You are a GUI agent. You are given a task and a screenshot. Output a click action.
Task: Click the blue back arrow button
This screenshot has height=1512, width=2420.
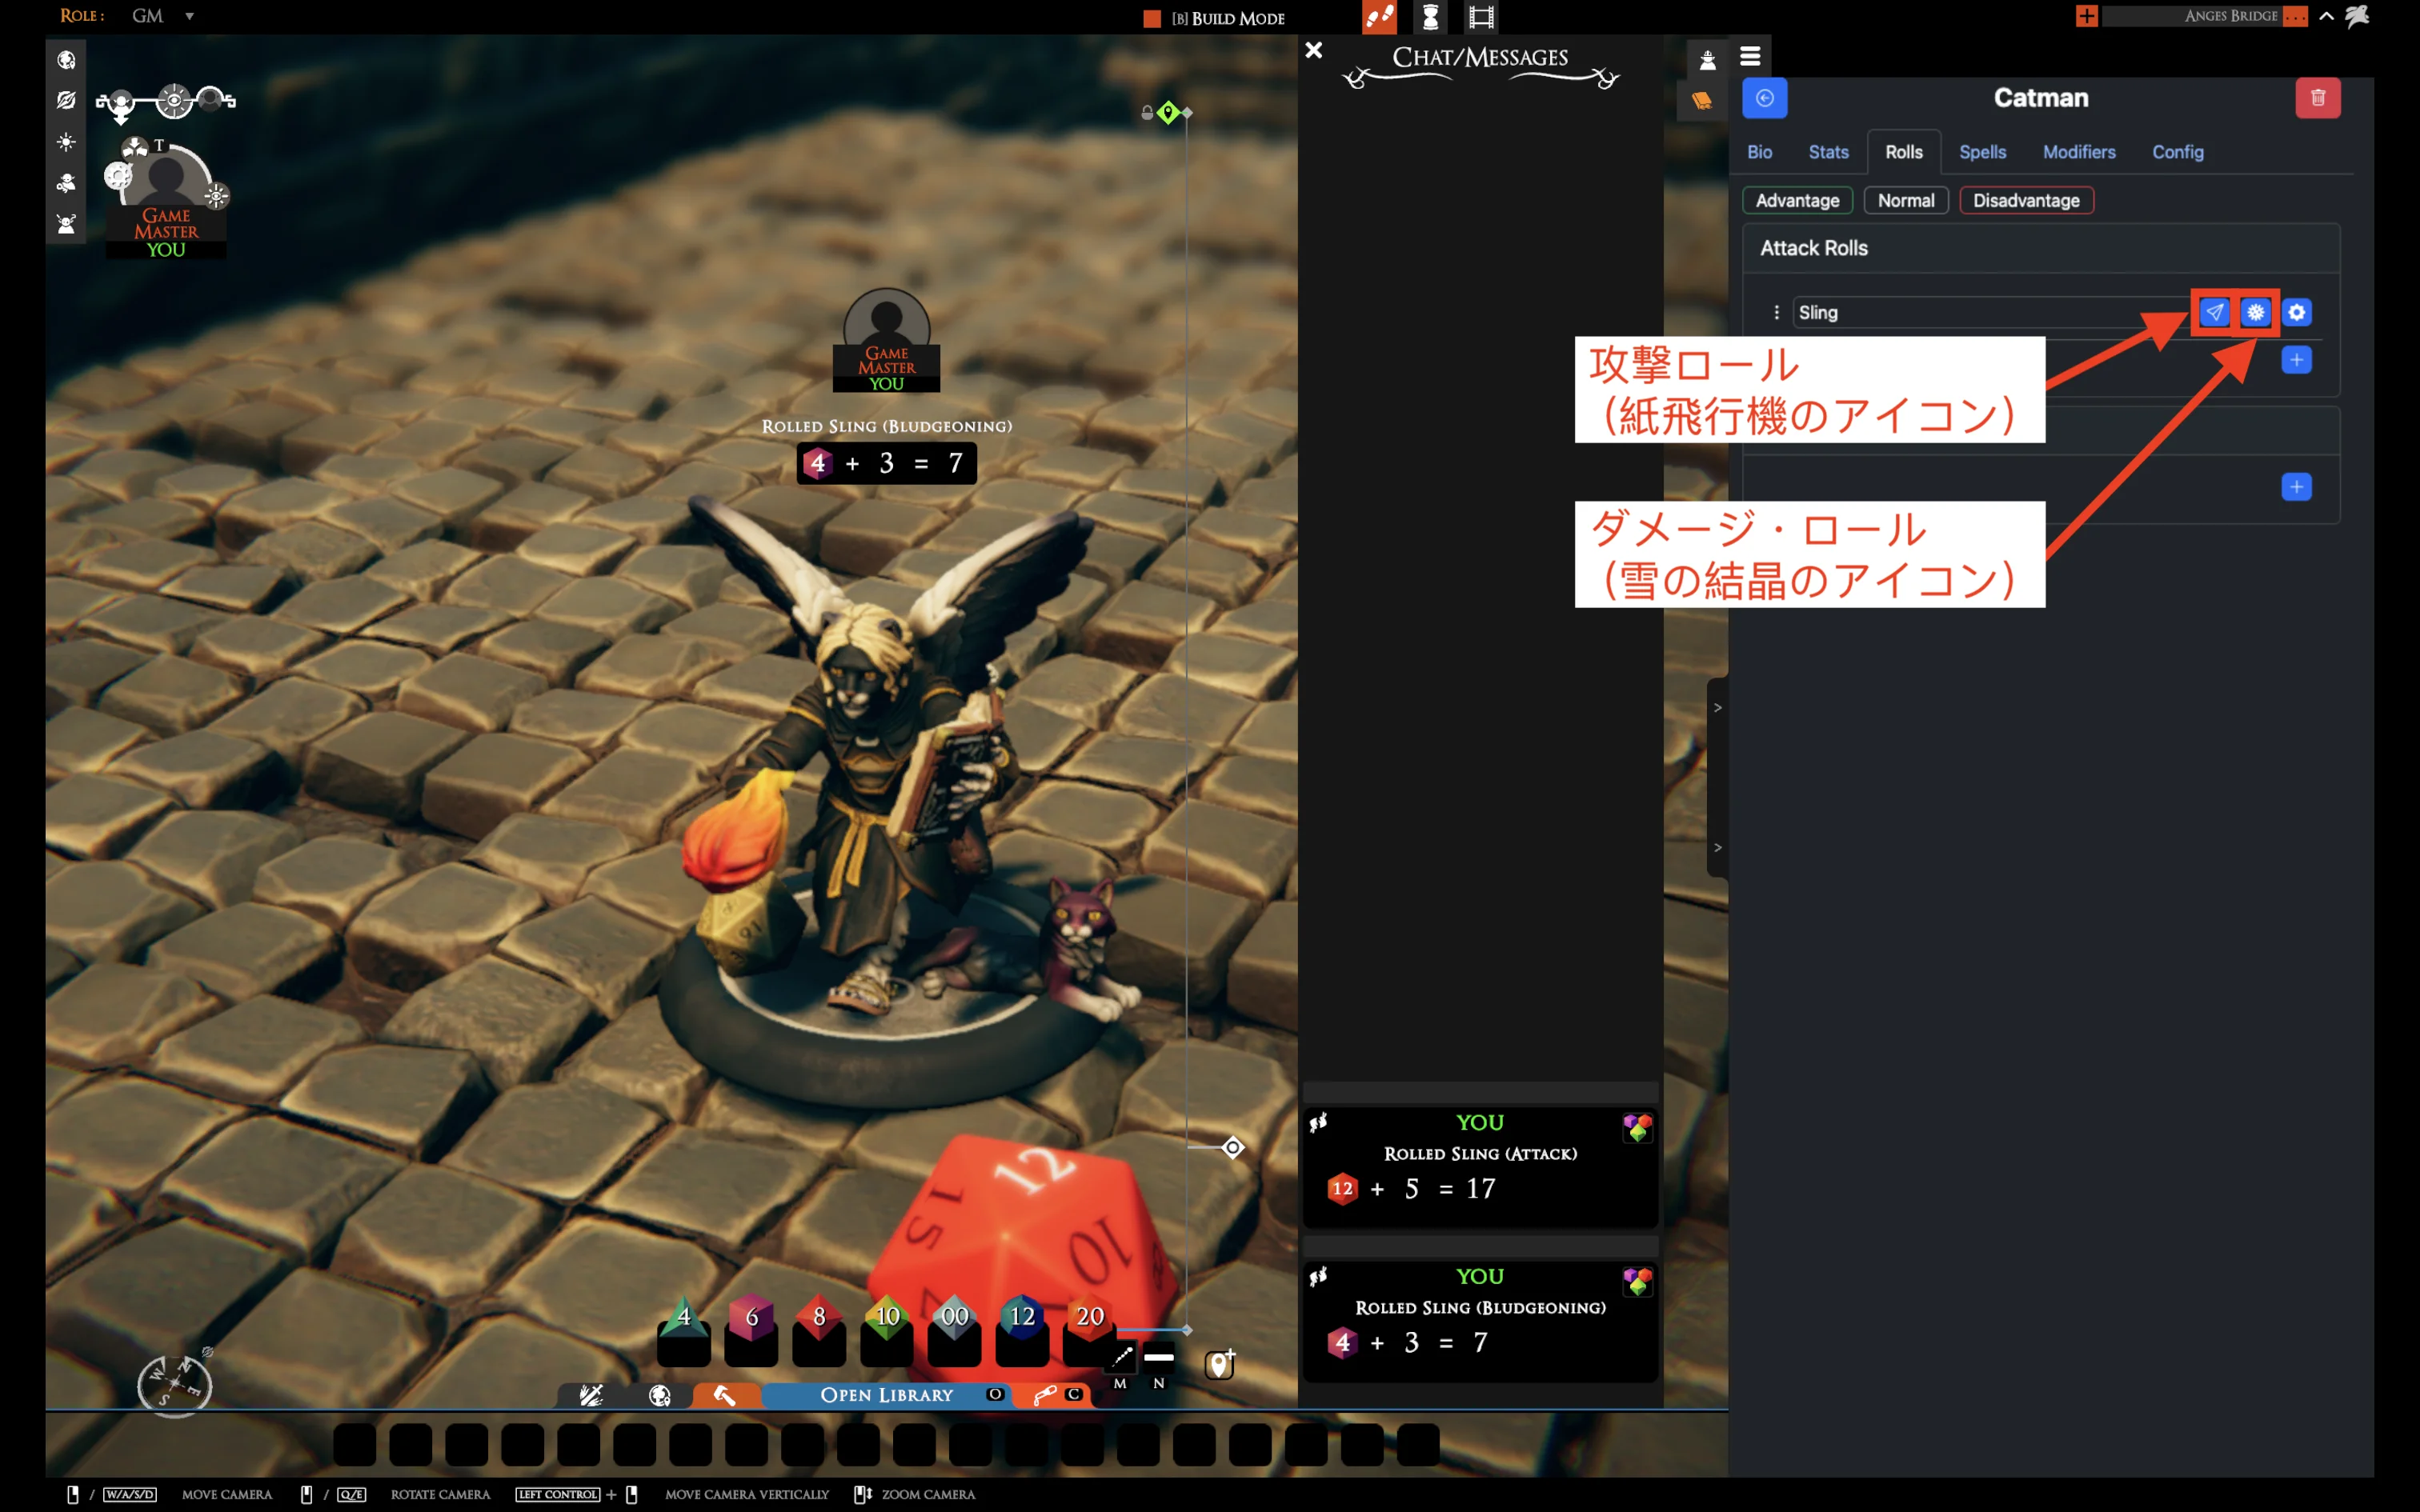(1764, 98)
